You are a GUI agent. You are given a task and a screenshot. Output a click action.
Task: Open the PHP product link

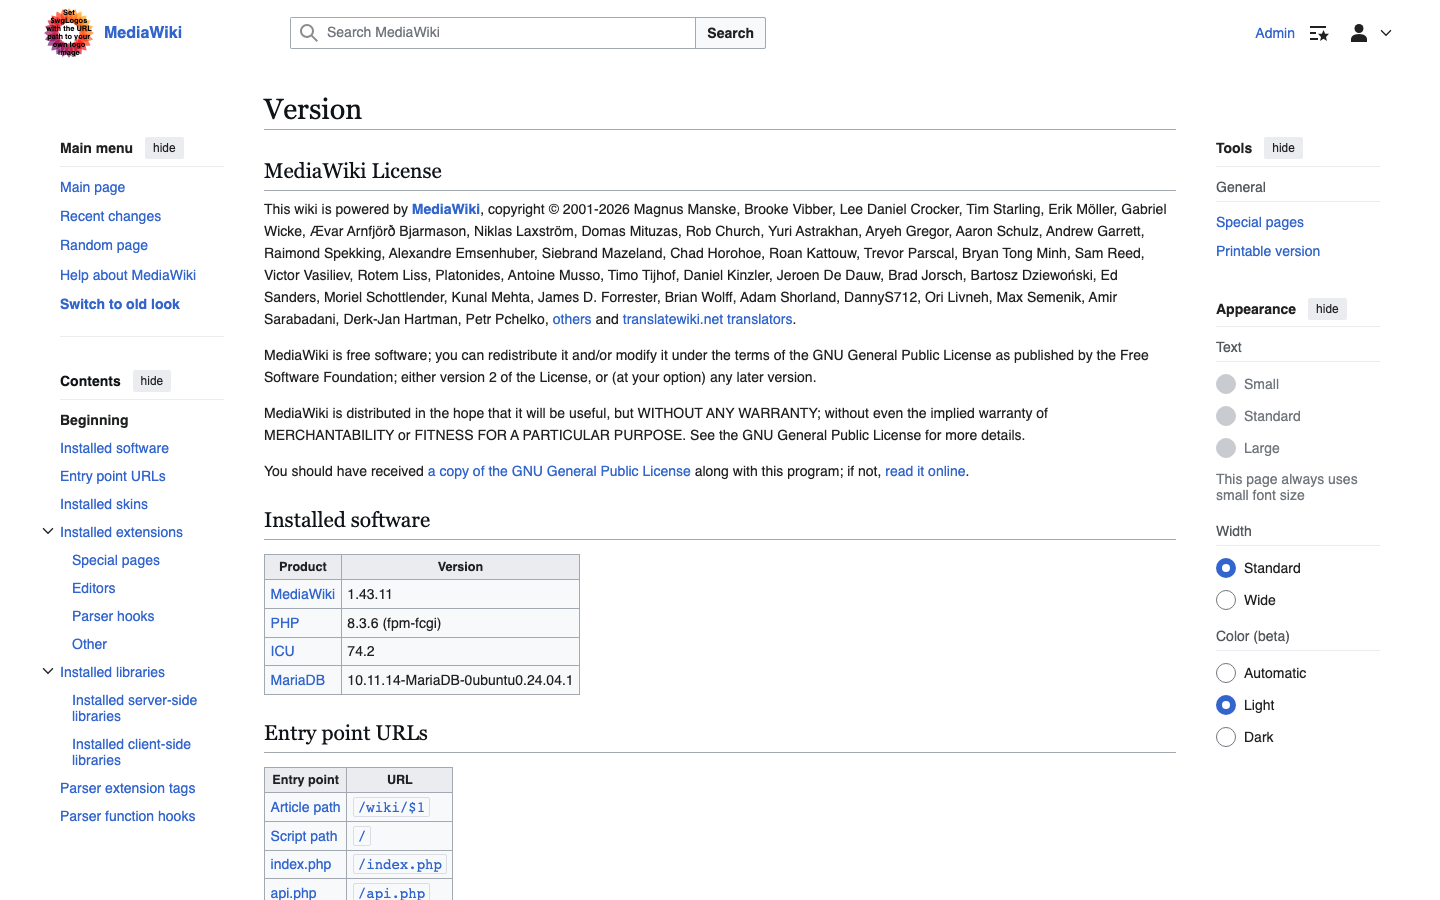(x=285, y=623)
